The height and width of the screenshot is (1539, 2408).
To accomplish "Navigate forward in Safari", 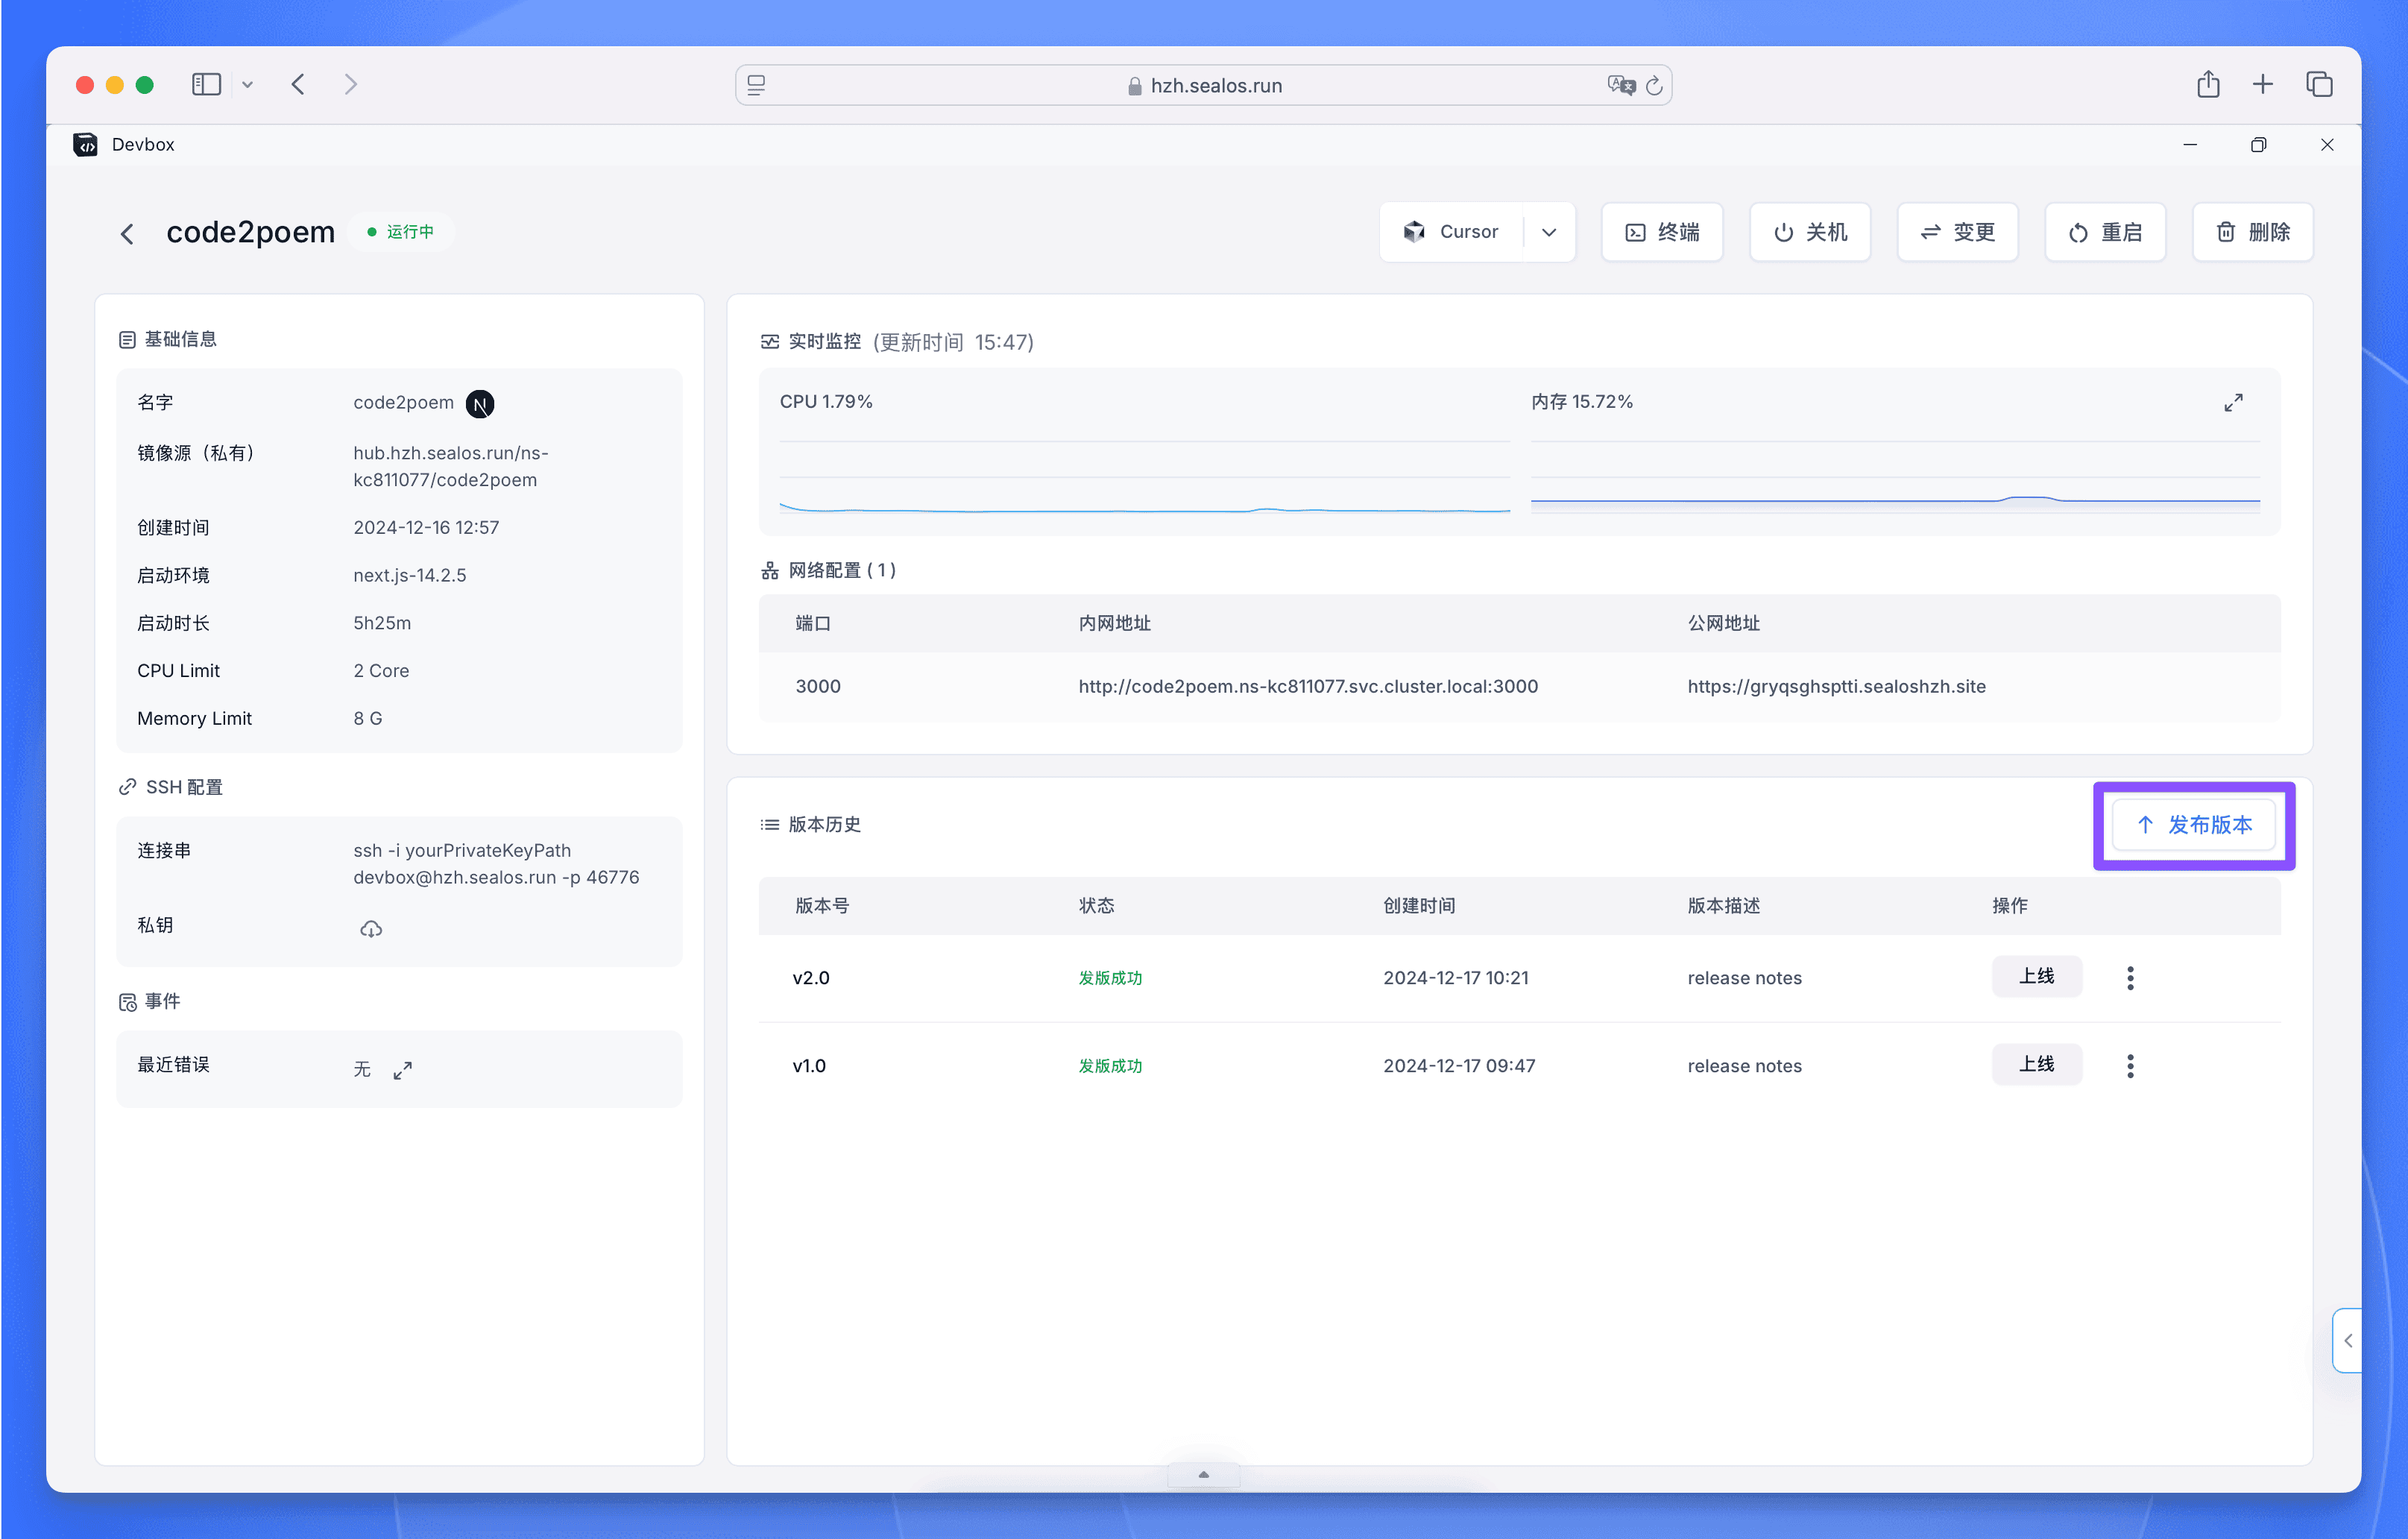I will (350, 85).
